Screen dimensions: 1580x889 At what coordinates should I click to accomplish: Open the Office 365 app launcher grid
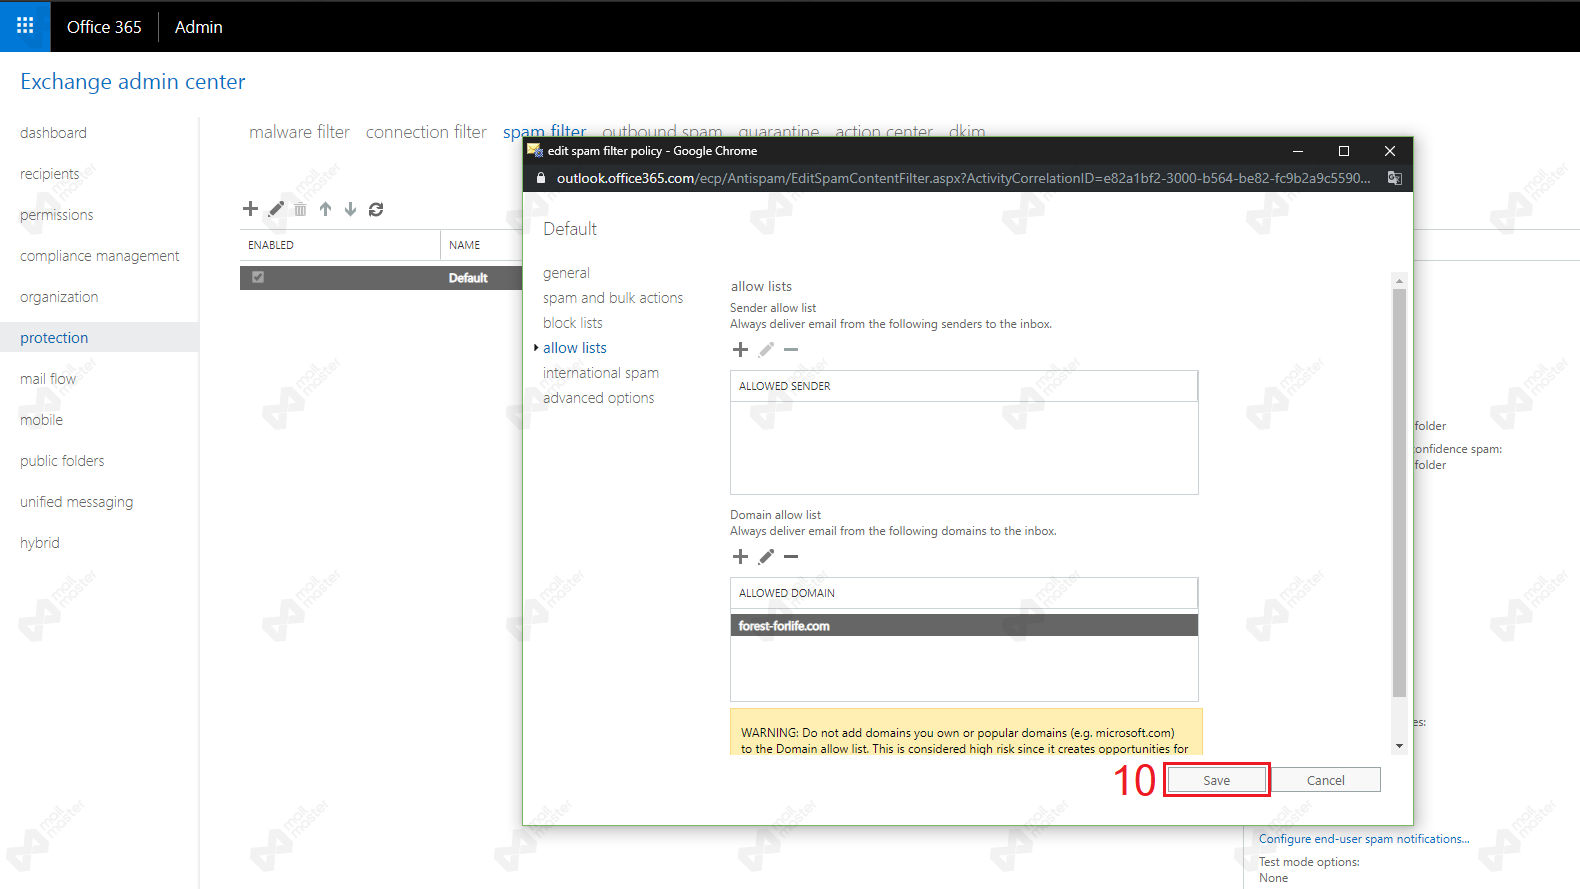pos(25,26)
